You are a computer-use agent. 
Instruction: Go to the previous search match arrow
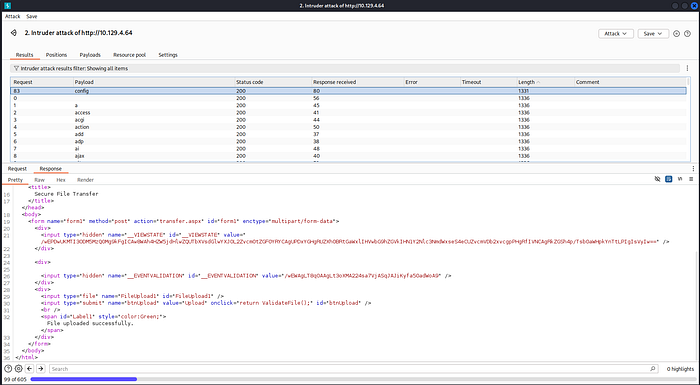[x=29, y=368]
